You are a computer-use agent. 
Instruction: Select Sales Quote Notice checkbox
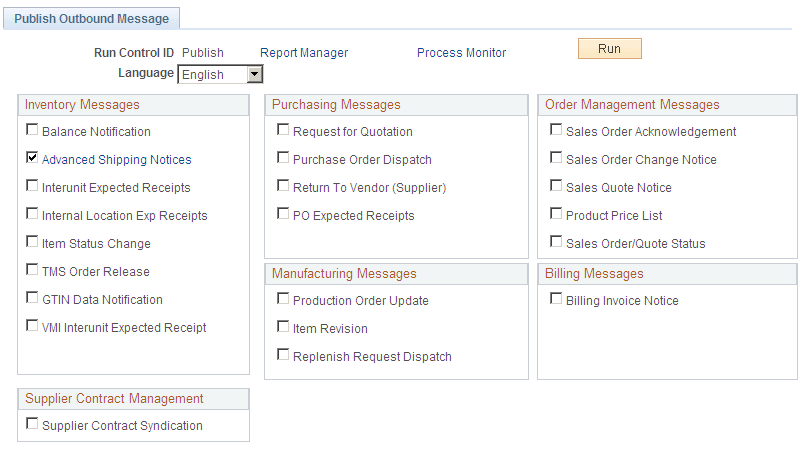coord(556,185)
